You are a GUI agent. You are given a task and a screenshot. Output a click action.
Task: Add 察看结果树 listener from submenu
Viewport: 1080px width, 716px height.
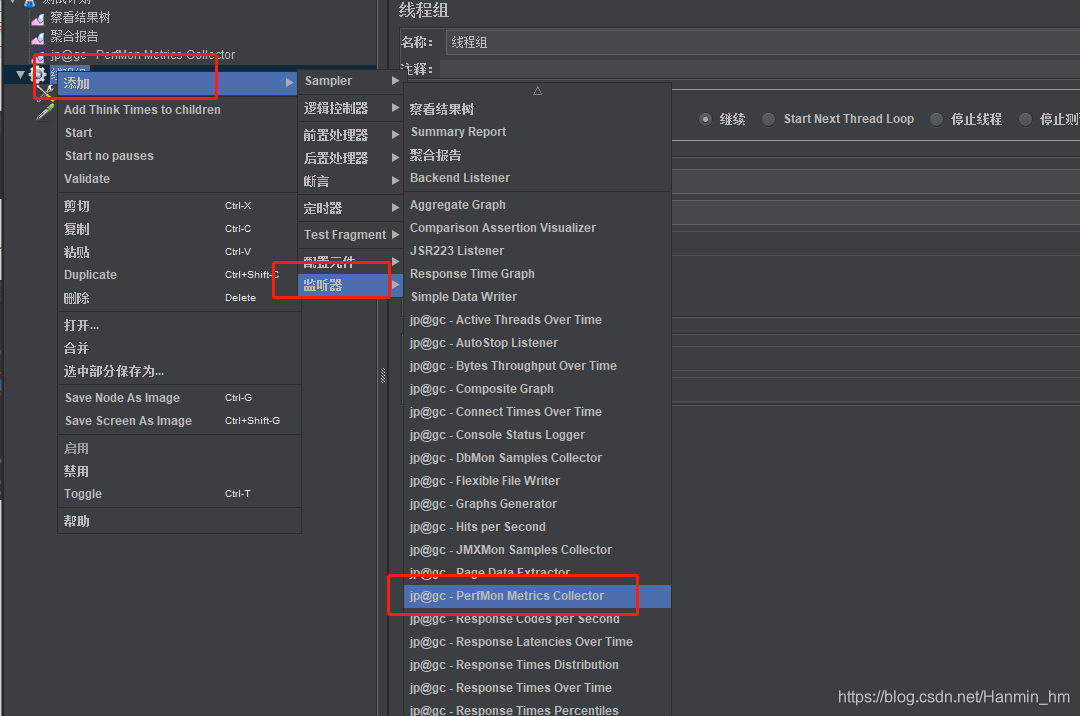(537, 109)
